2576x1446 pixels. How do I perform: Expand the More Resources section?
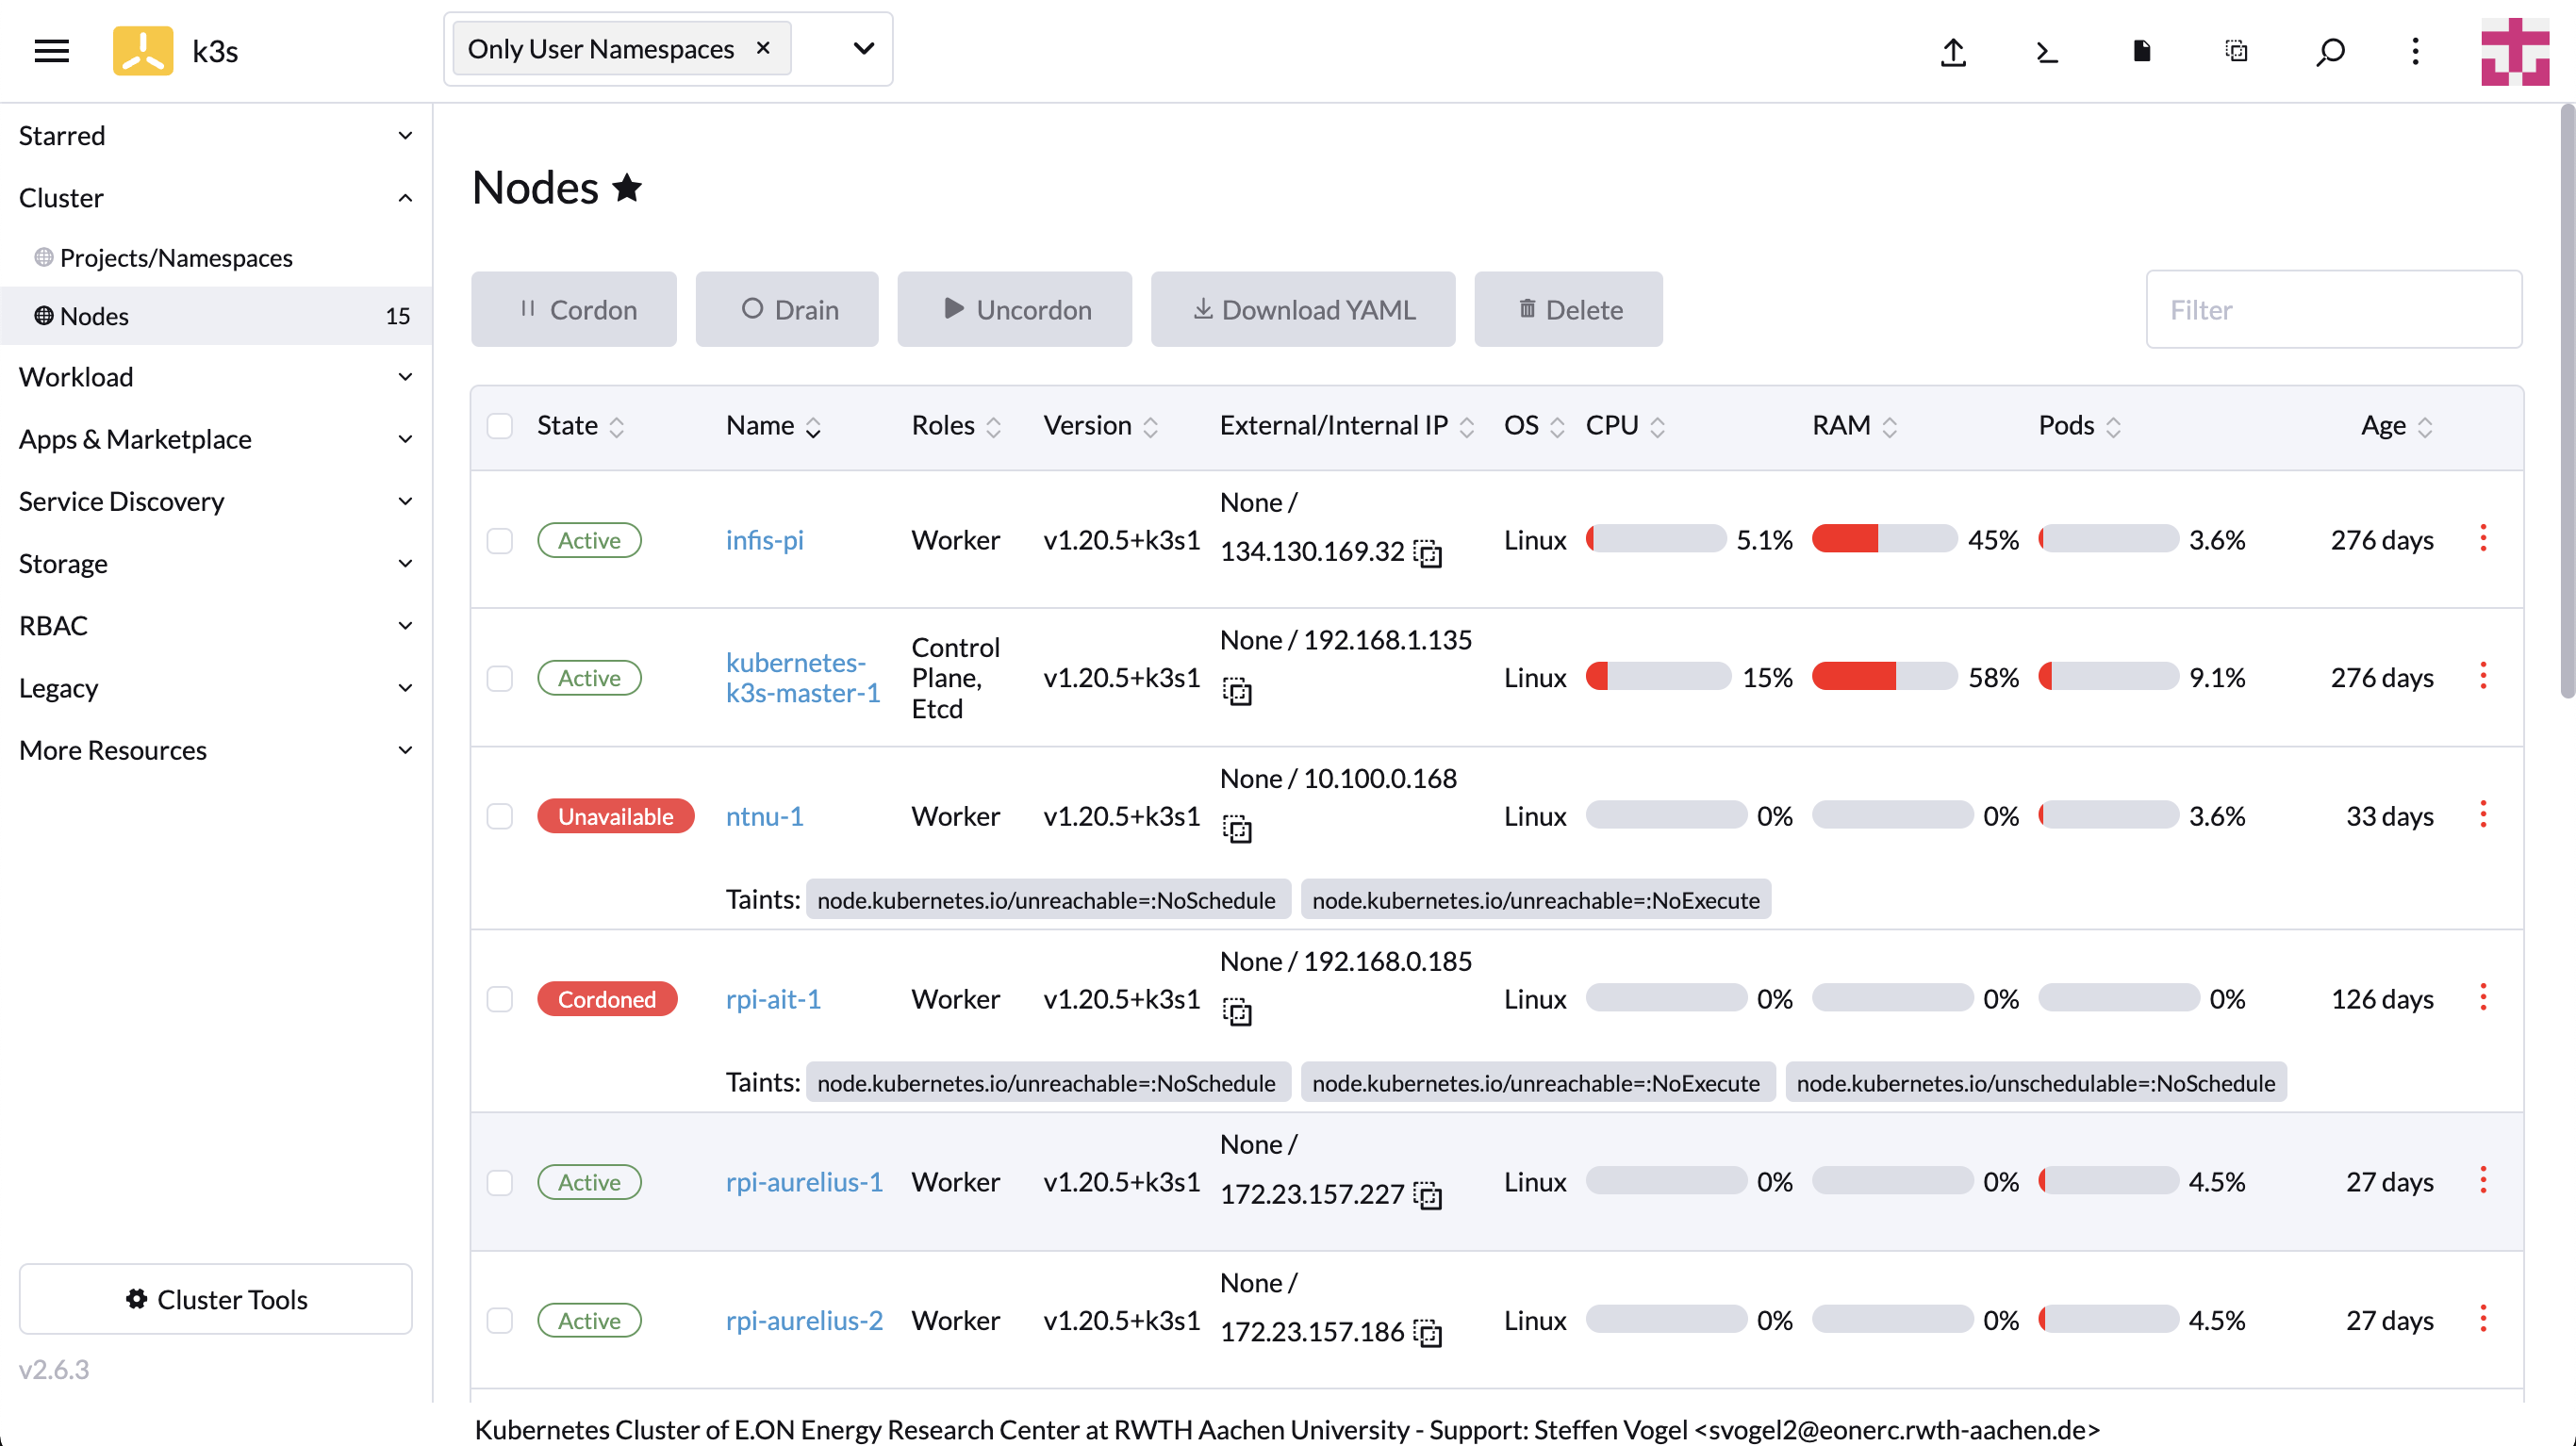pos(216,749)
